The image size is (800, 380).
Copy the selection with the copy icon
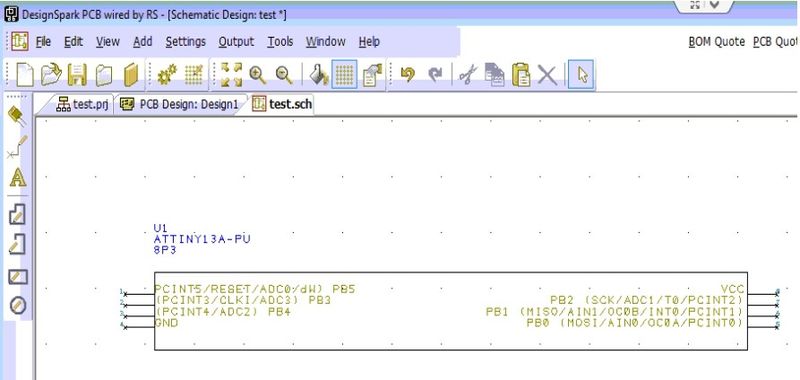pos(494,75)
